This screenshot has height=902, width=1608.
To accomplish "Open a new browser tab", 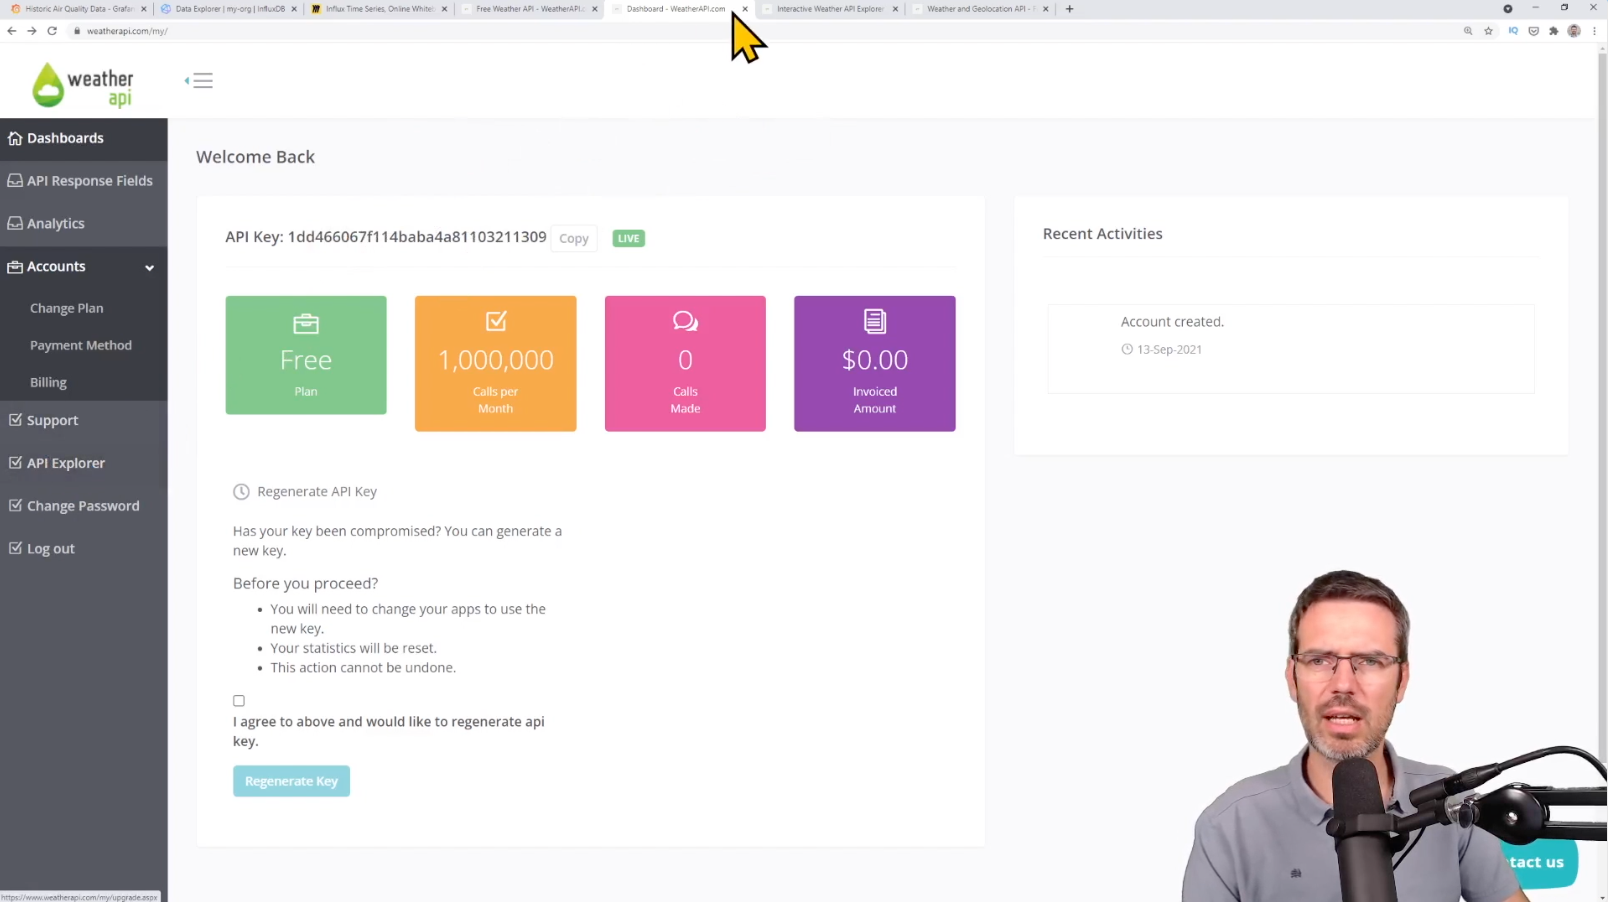I will [x=1069, y=9].
